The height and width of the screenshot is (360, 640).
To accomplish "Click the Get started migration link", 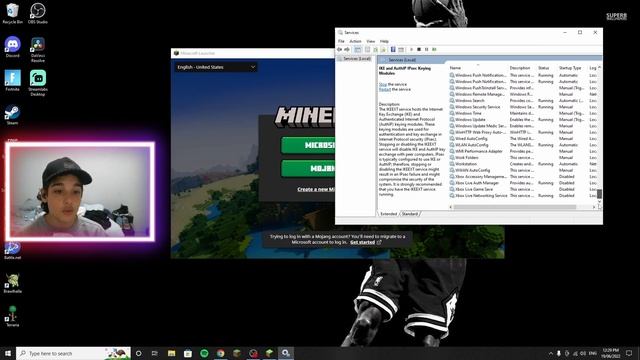I will tap(362, 242).
